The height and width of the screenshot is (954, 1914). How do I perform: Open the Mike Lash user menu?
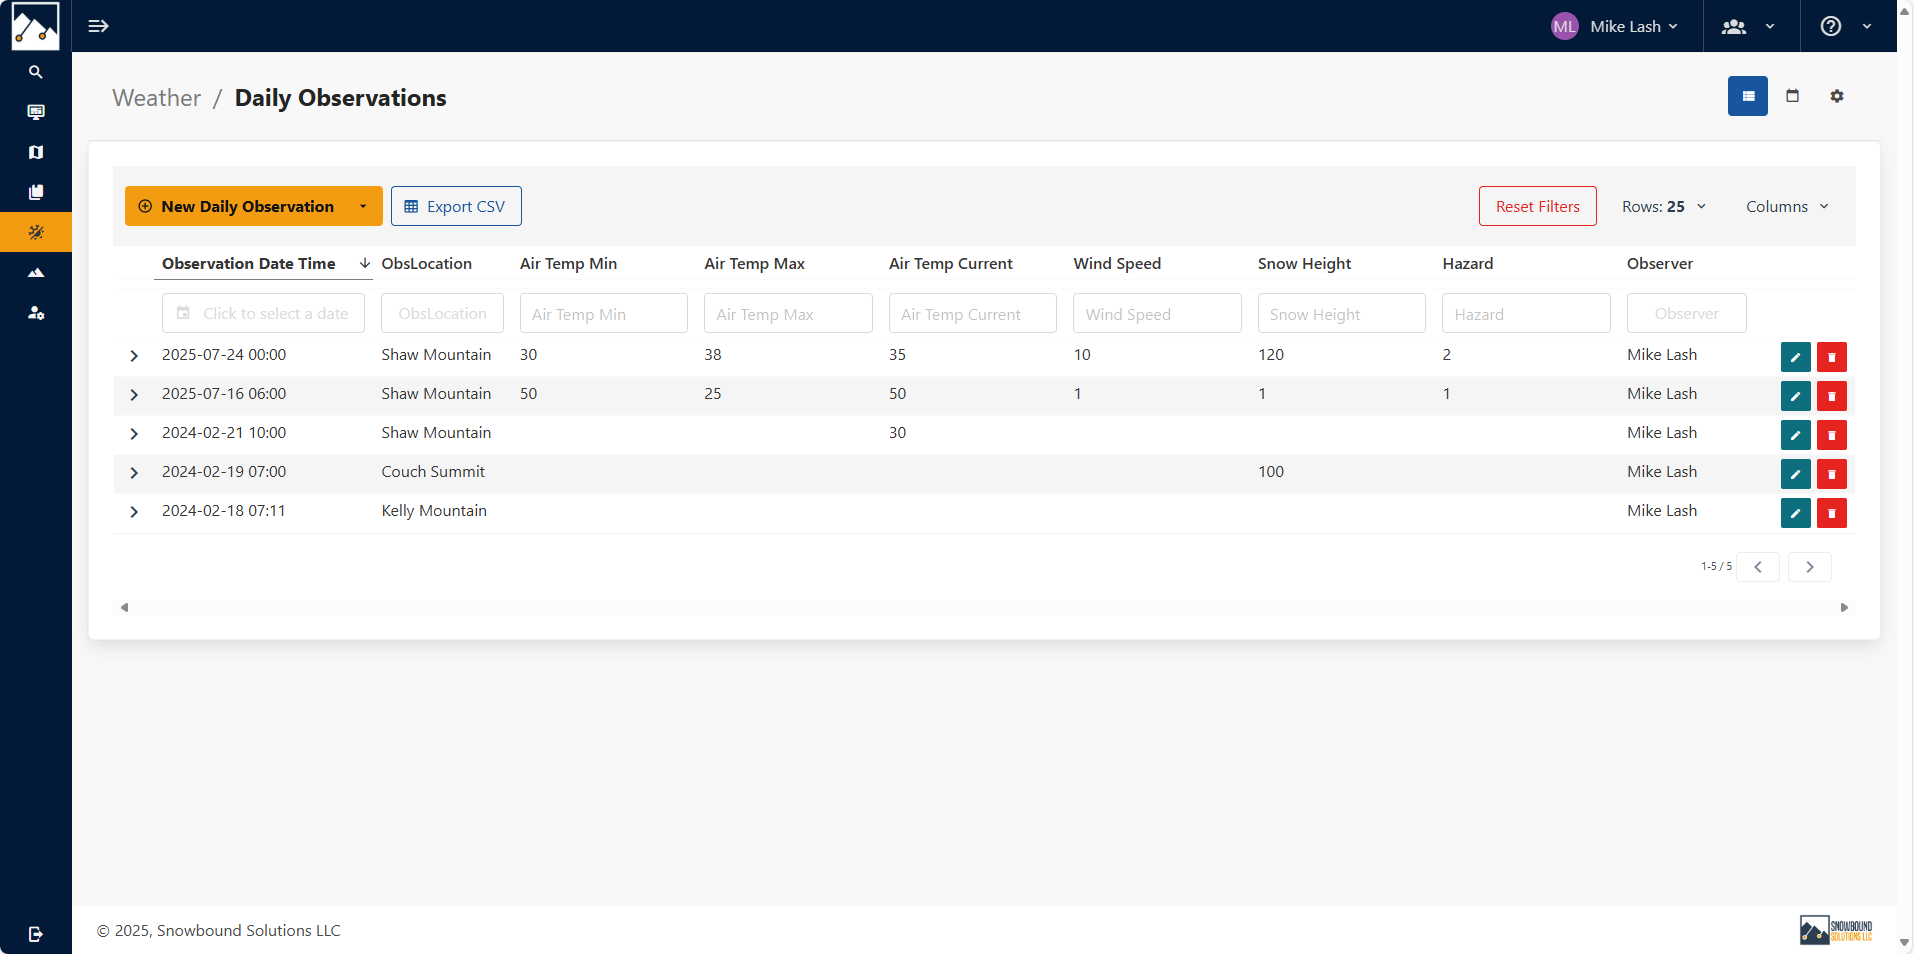(x=1615, y=26)
